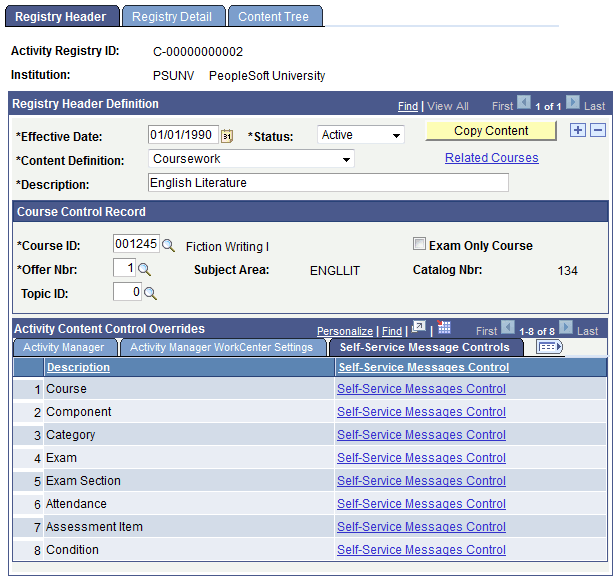Click the Offer Nbr input field
The width and height of the screenshot is (616, 581).
(125, 268)
